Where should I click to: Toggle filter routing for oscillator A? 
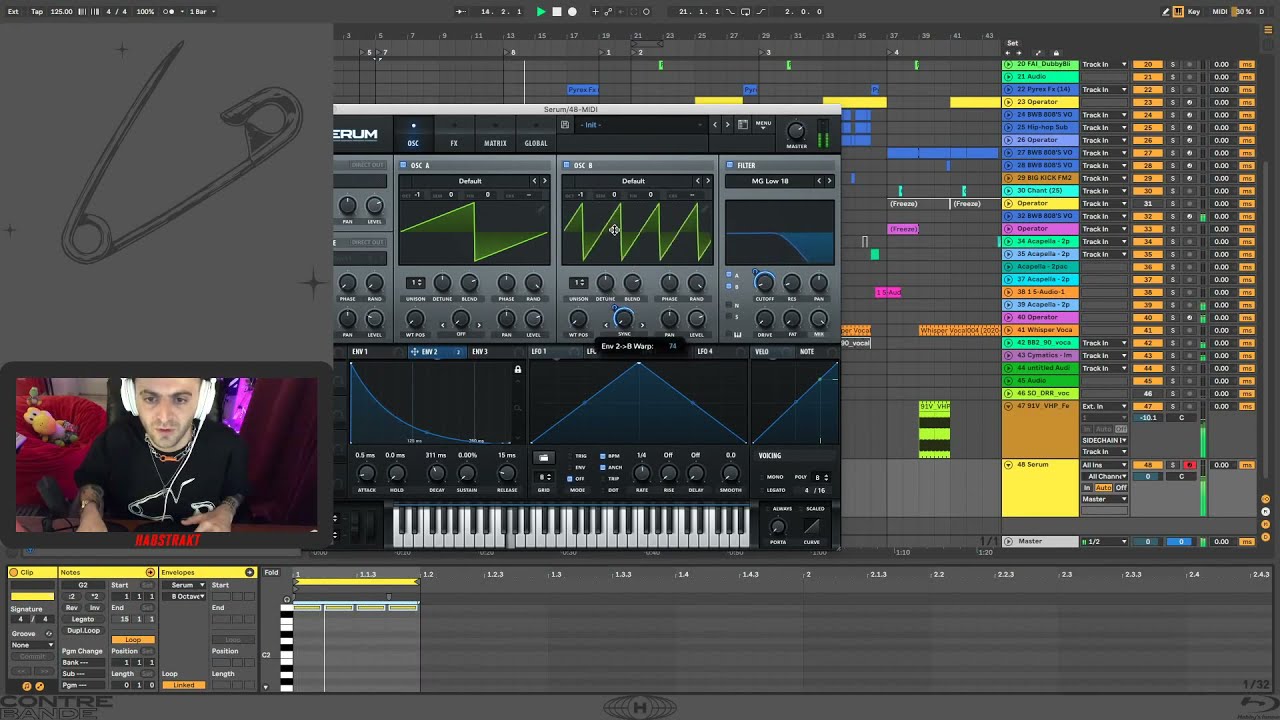[729, 275]
